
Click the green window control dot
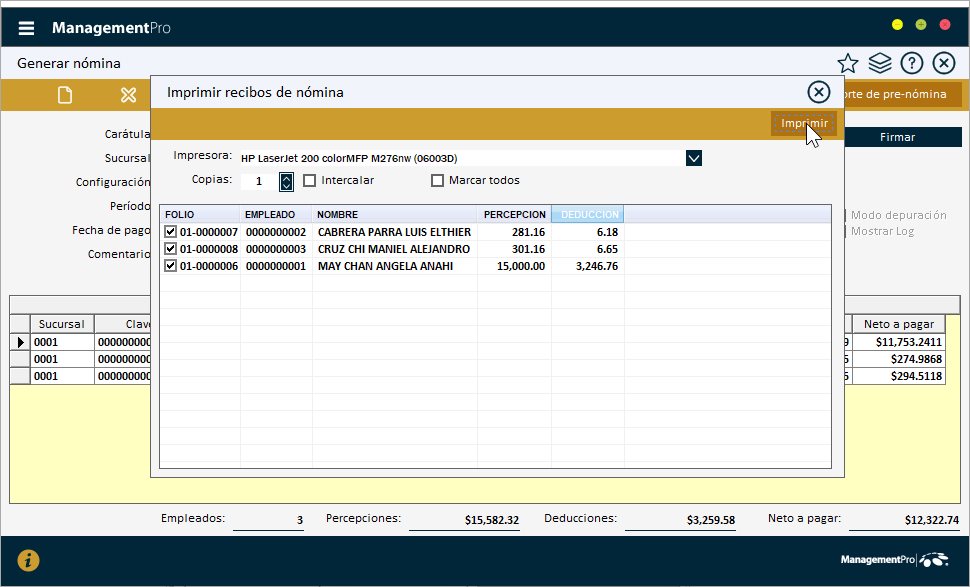[x=921, y=25]
